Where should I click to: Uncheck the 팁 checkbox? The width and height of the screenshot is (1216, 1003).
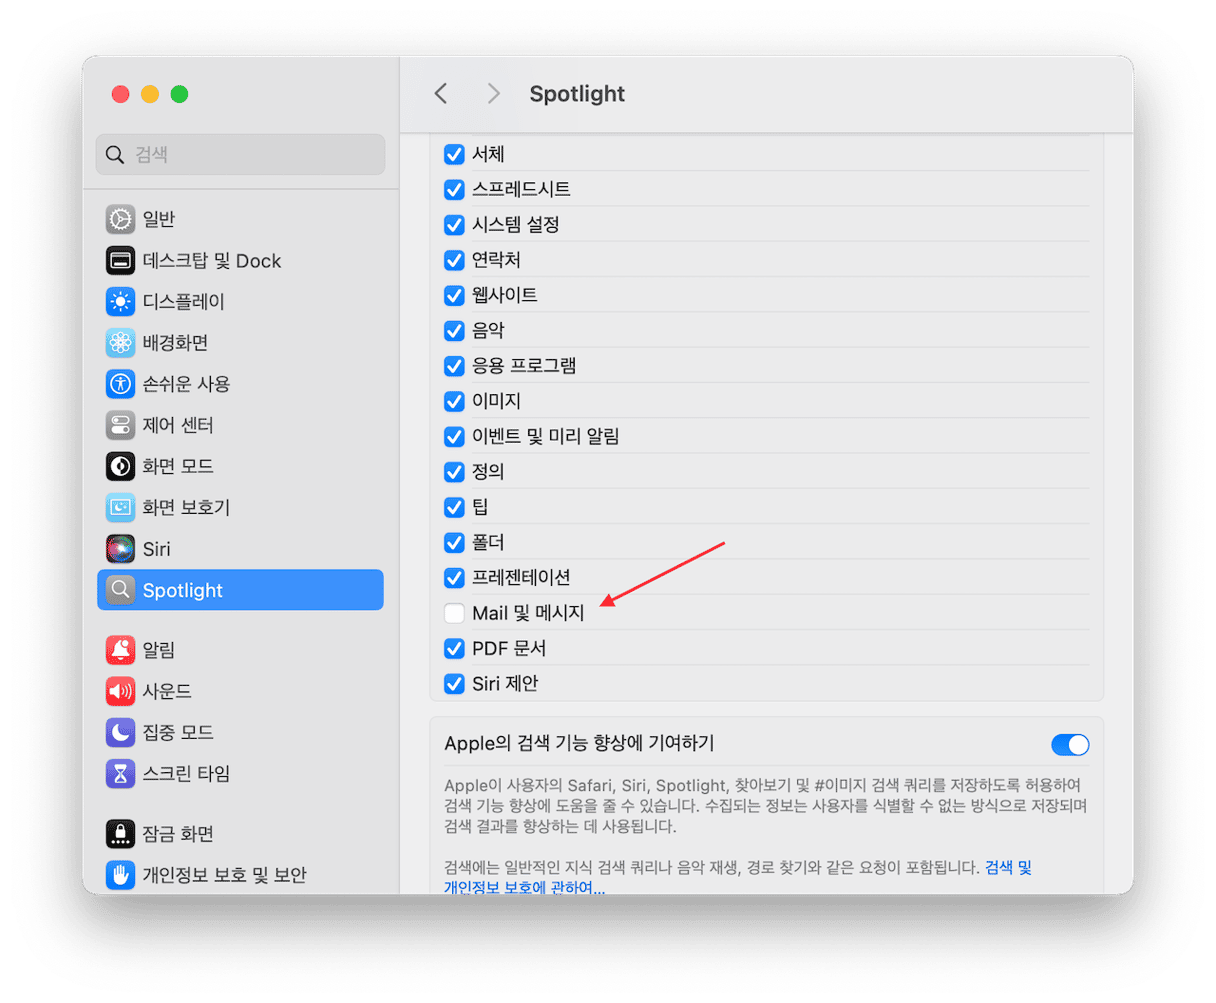pyautogui.click(x=454, y=507)
